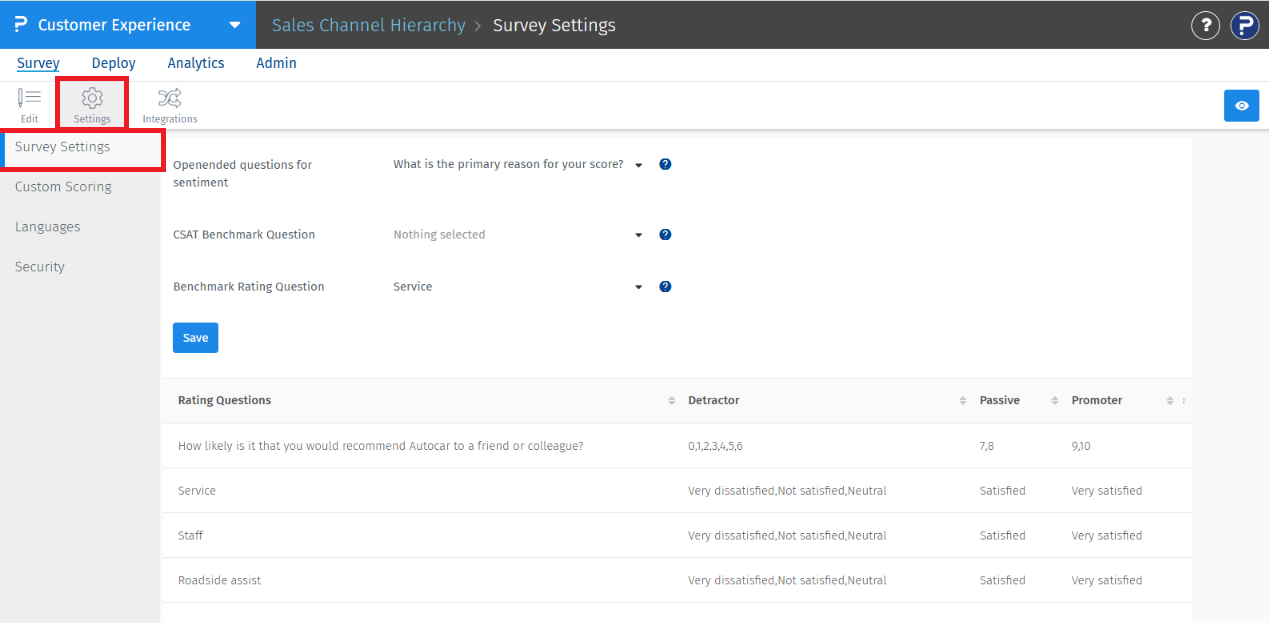Switch to the Deploy tab
The width and height of the screenshot is (1269, 623).
coord(113,63)
